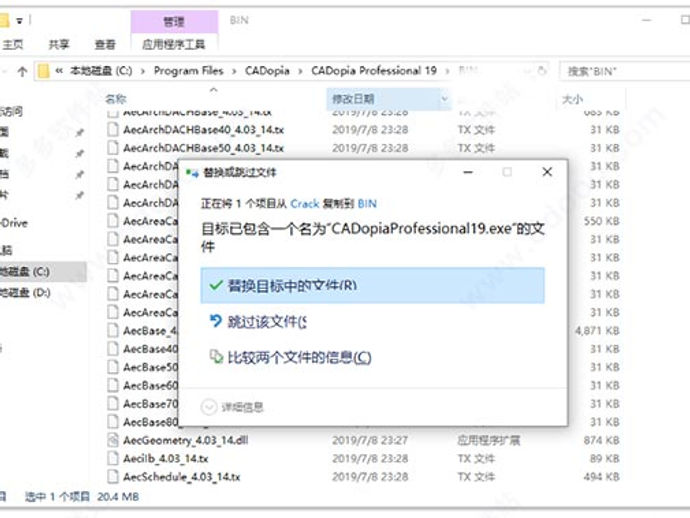Sort by 大小 column header
This screenshot has width=690, height=518.
point(572,99)
